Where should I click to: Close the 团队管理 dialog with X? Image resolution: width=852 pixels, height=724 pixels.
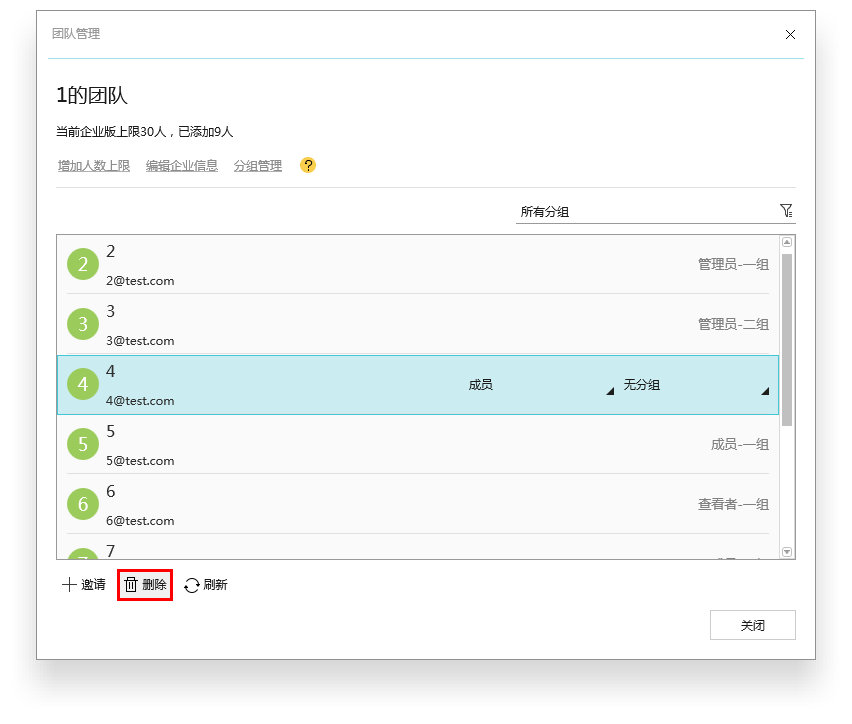[790, 35]
